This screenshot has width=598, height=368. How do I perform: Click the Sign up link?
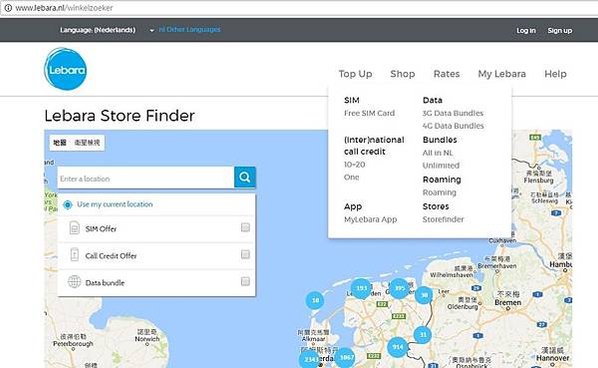click(x=559, y=31)
